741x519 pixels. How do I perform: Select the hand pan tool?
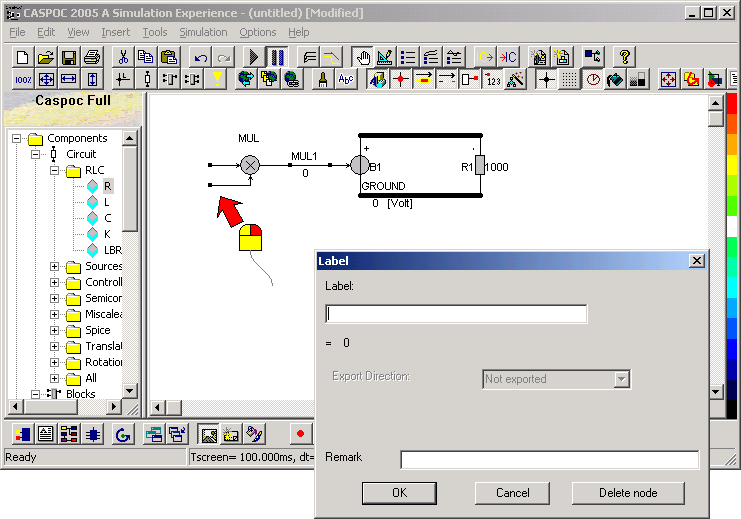point(363,57)
